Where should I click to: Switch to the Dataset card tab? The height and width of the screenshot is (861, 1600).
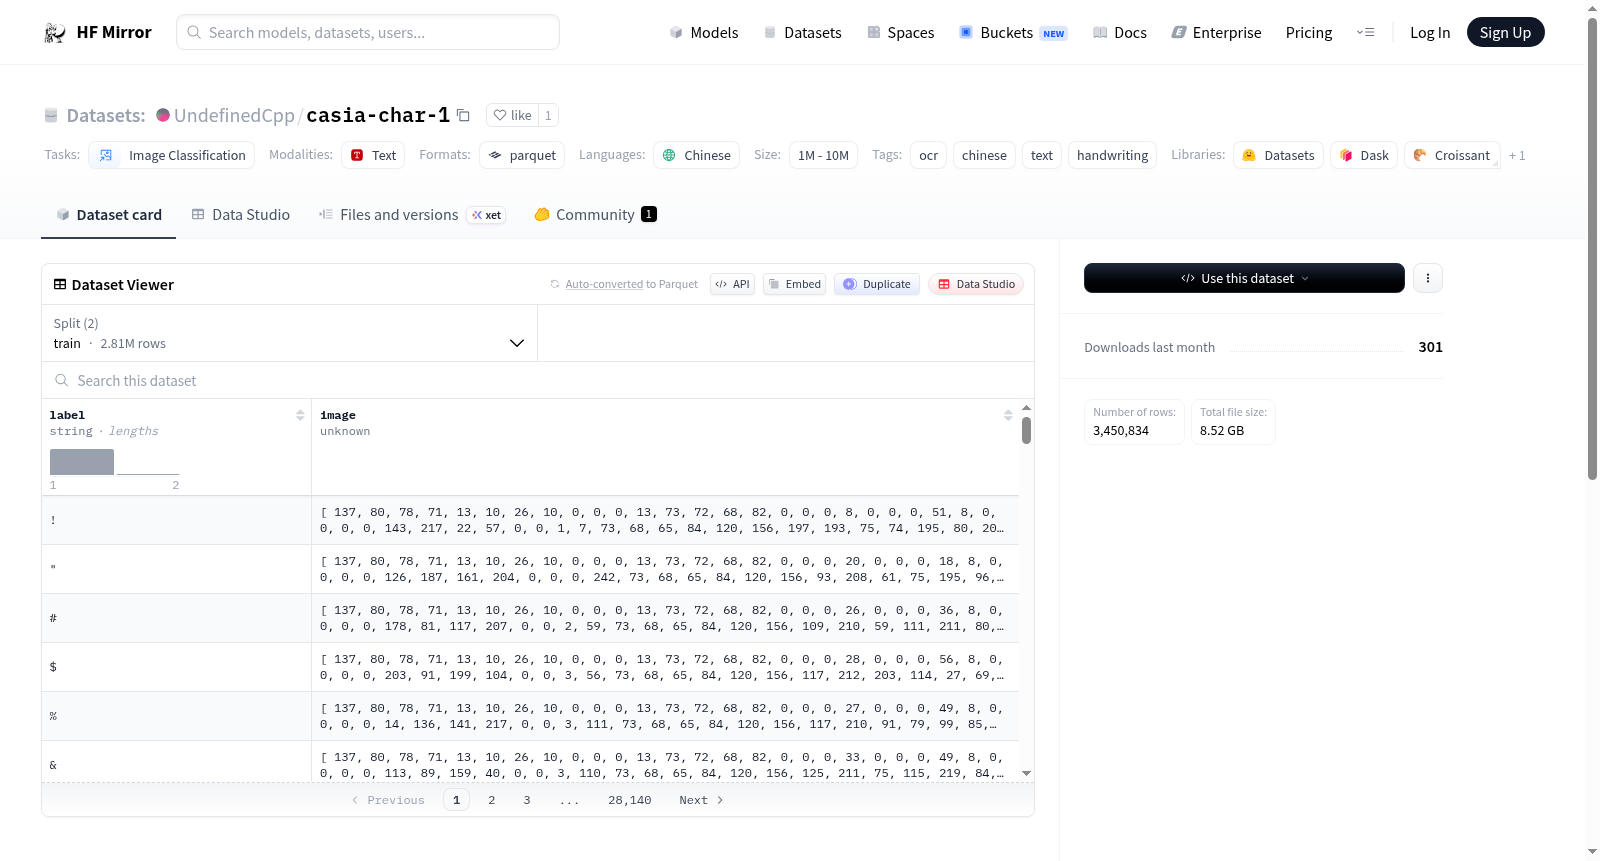coord(109,215)
